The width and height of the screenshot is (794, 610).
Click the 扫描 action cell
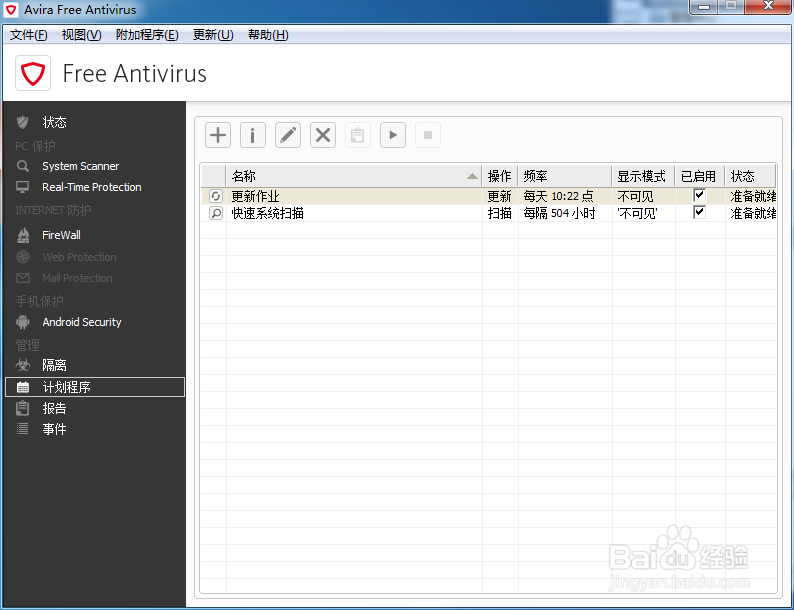point(499,213)
